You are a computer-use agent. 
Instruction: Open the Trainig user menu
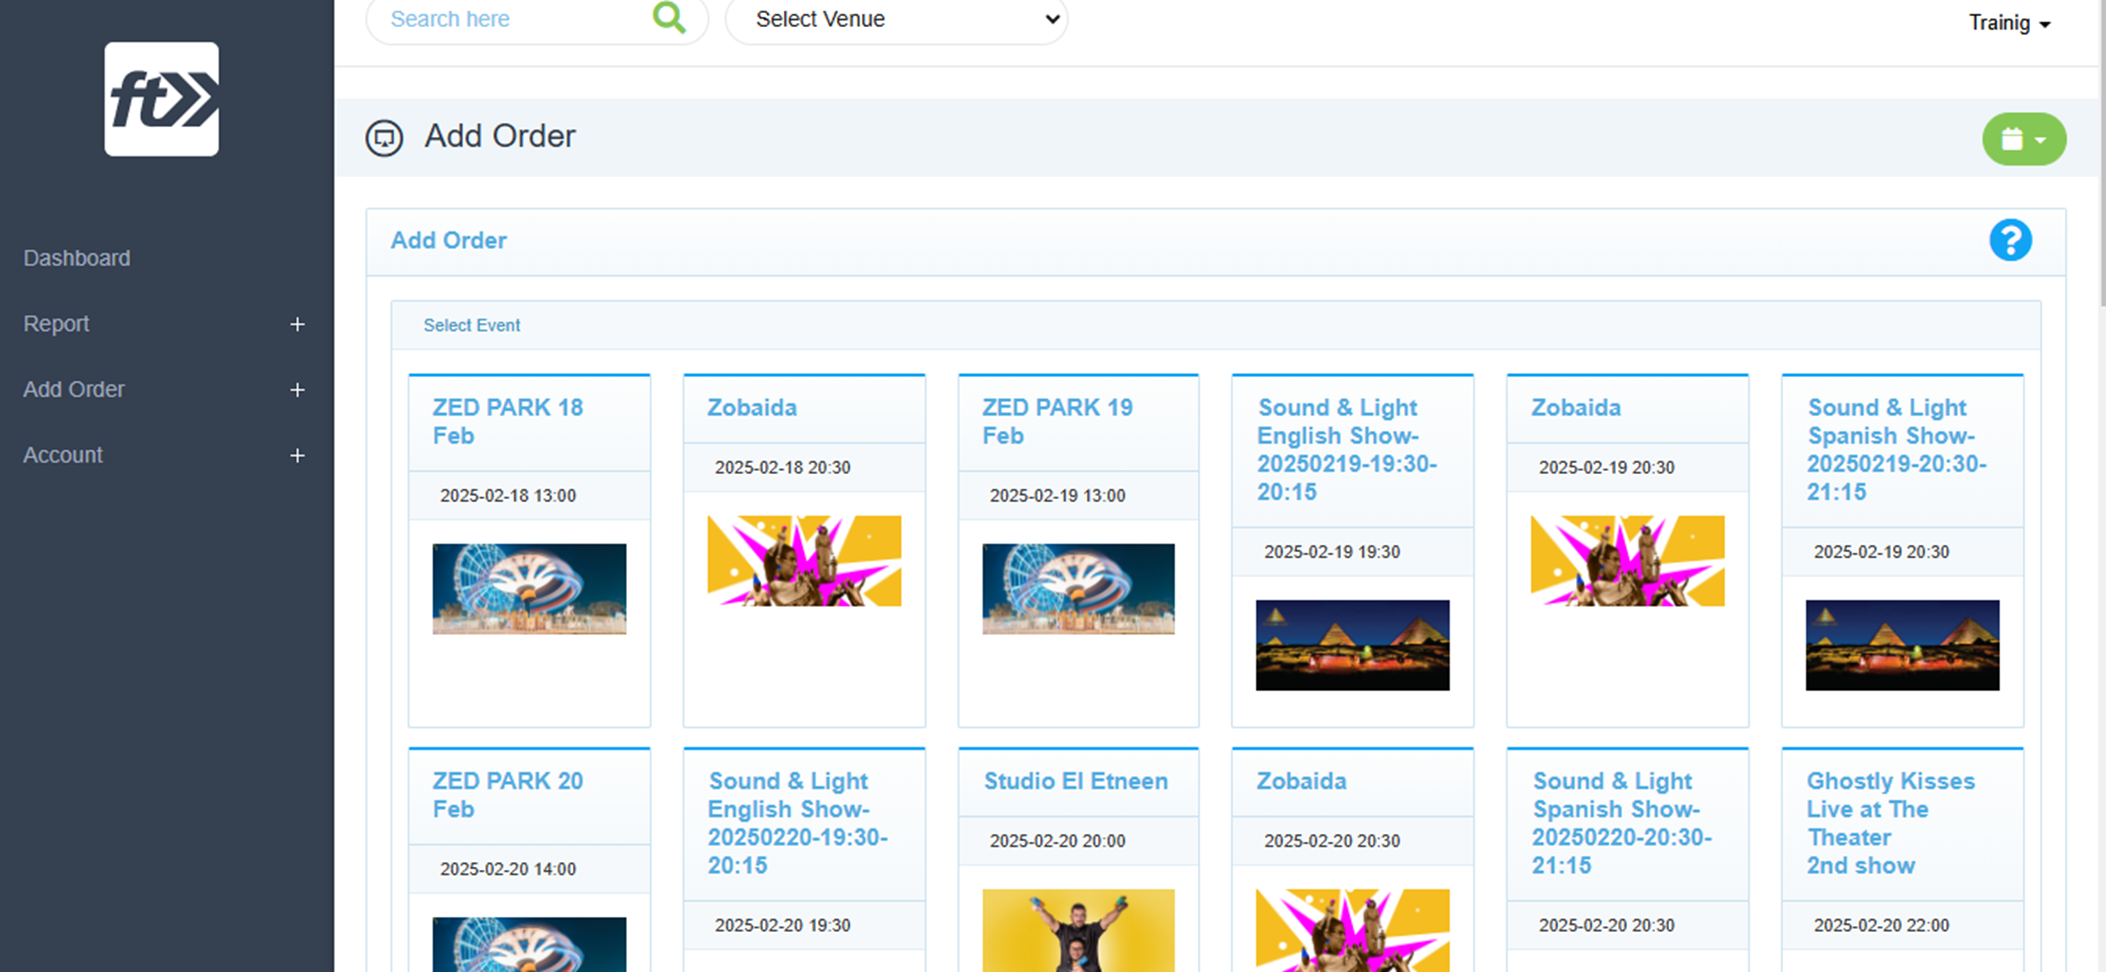click(x=2009, y=23)
